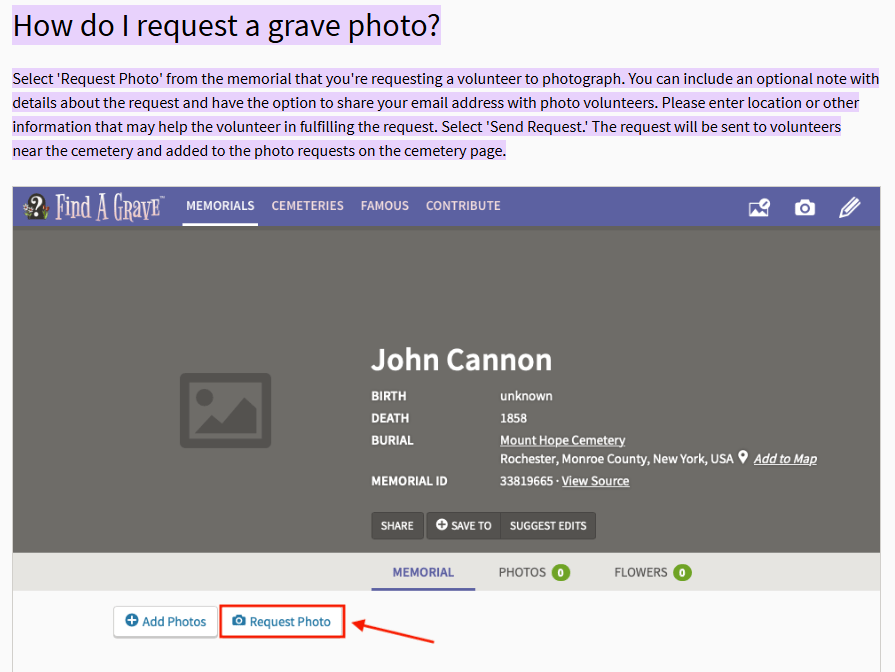The height and width of the screenshot is (672, 895).
Task: Click the Add Photos button
Action: (165, 622)
